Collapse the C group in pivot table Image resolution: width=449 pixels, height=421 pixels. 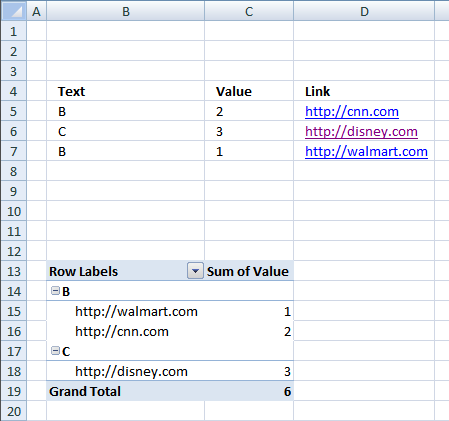point(55,351)
